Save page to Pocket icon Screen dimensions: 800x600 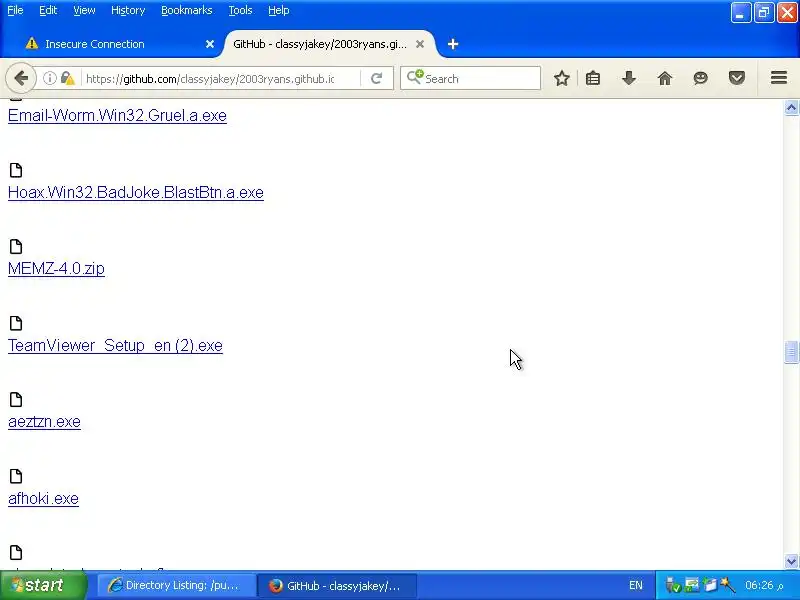737,78
